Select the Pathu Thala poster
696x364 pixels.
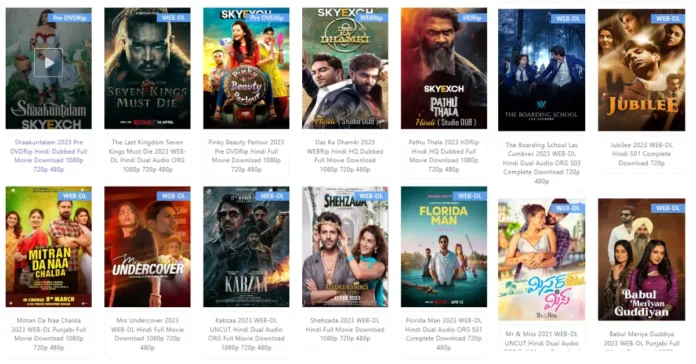[444, 68]
